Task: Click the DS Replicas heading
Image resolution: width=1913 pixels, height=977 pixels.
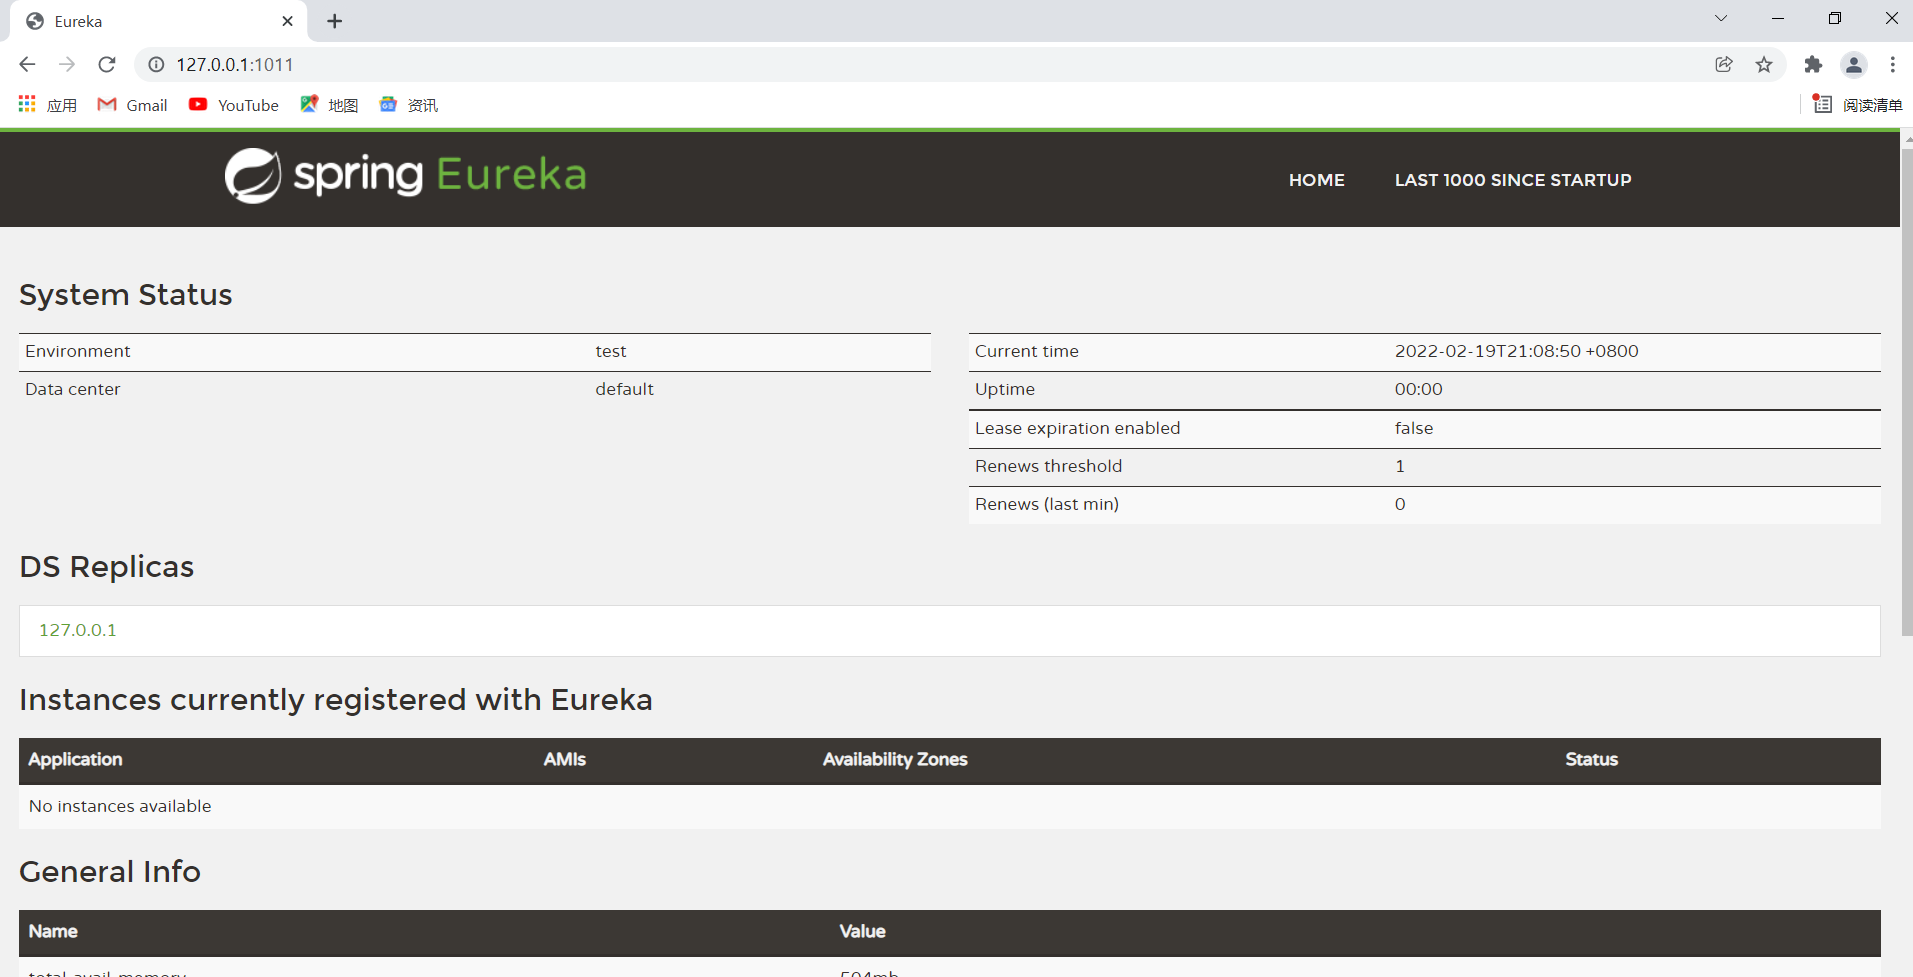Action: [107, 567]
